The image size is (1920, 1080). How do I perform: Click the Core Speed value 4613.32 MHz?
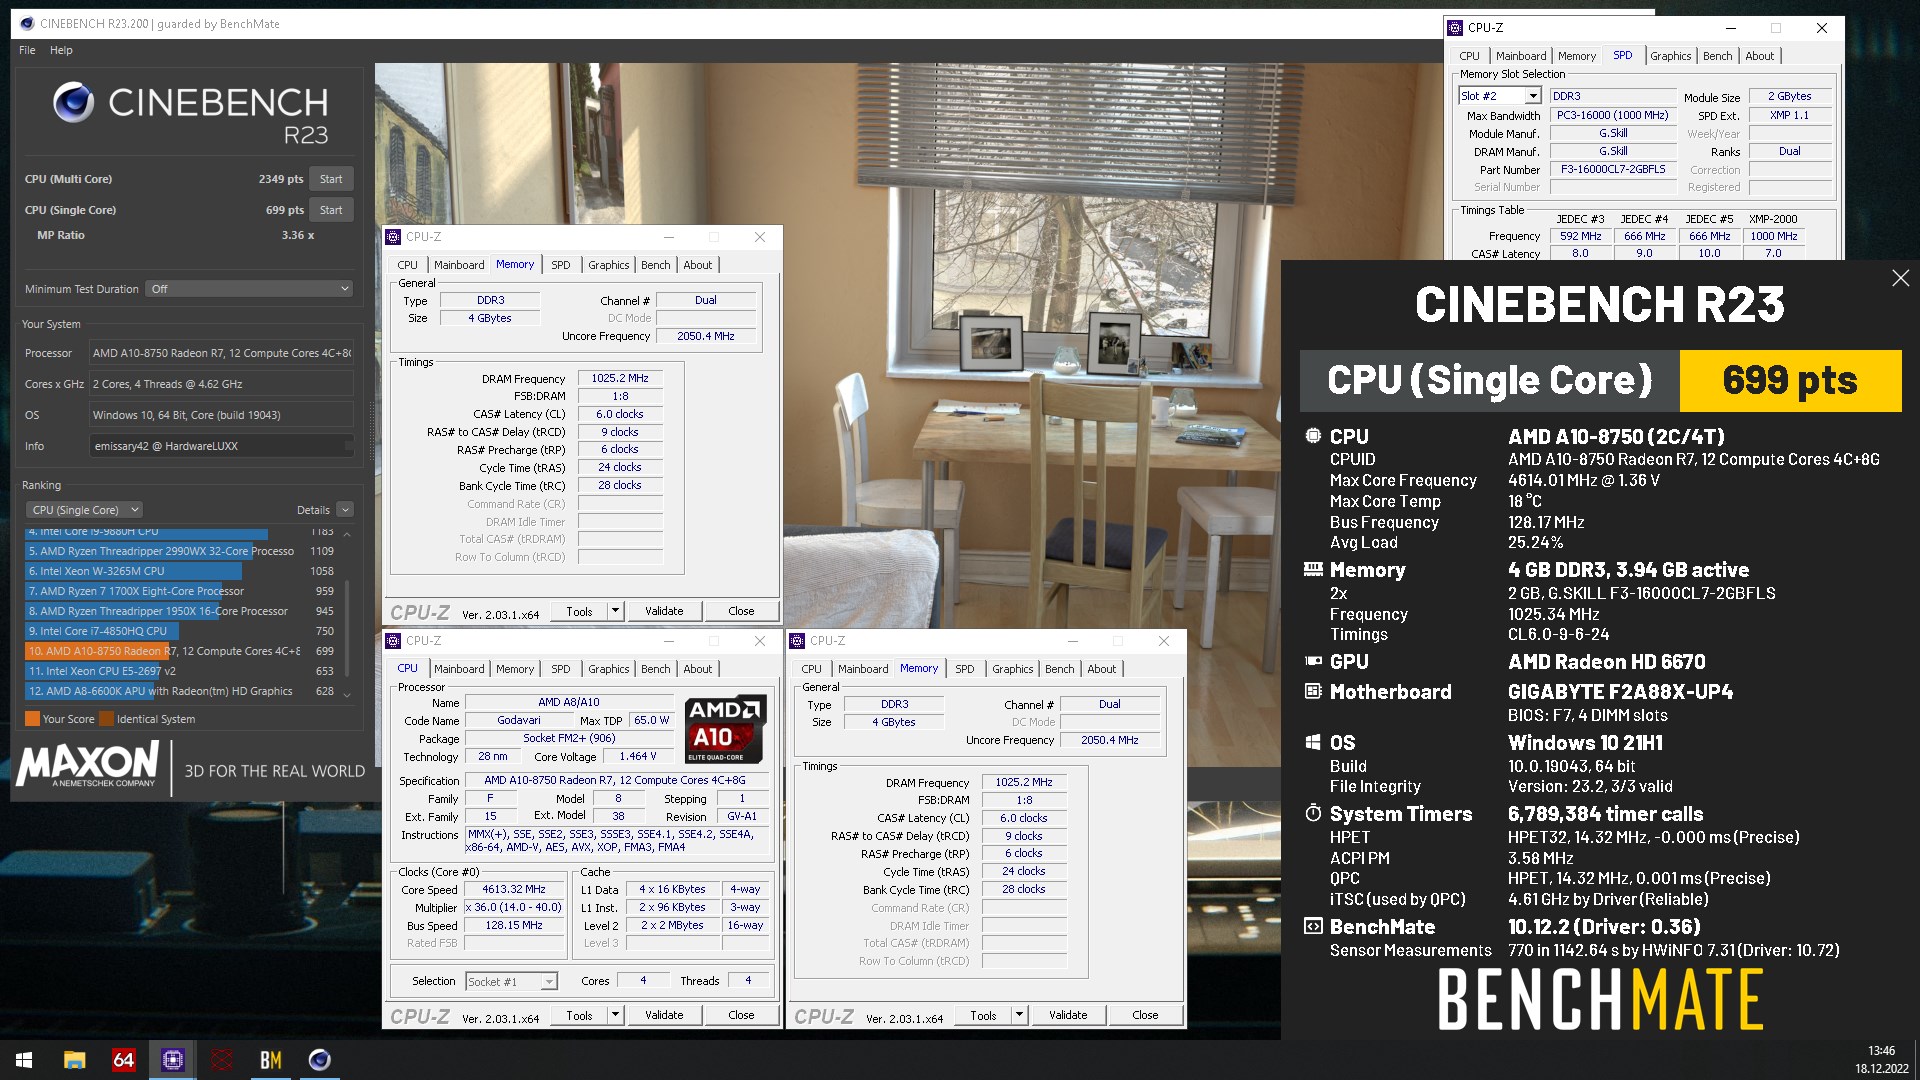point(514,889)
